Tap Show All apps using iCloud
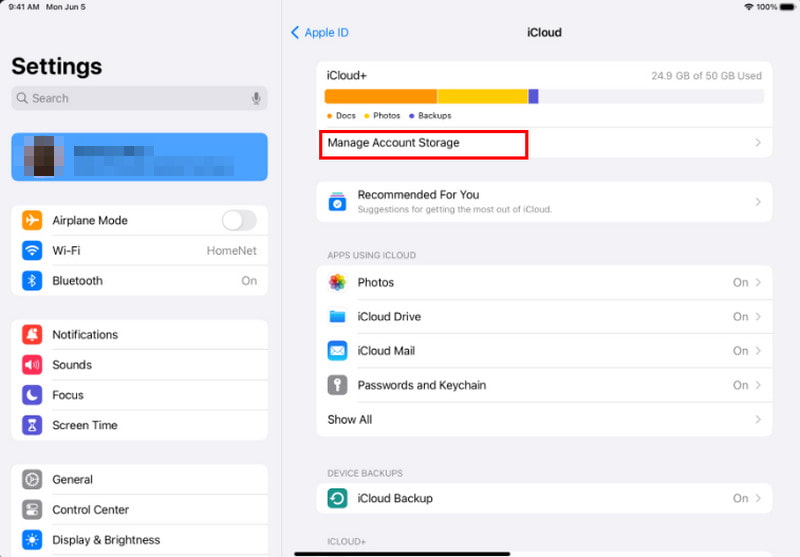800x557 pixels. tap(544, 419)
